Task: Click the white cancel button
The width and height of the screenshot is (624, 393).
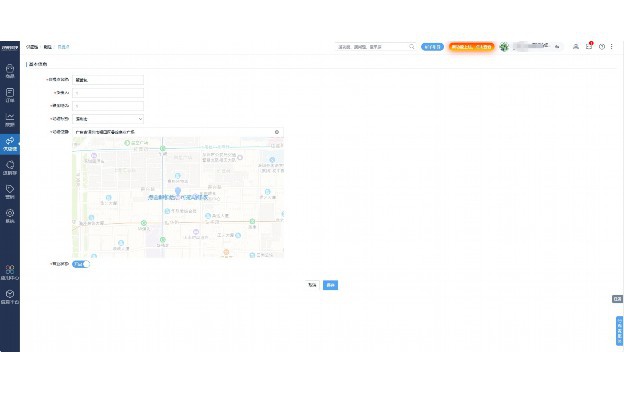Action: pyautogui.click(x=312, y=285)
